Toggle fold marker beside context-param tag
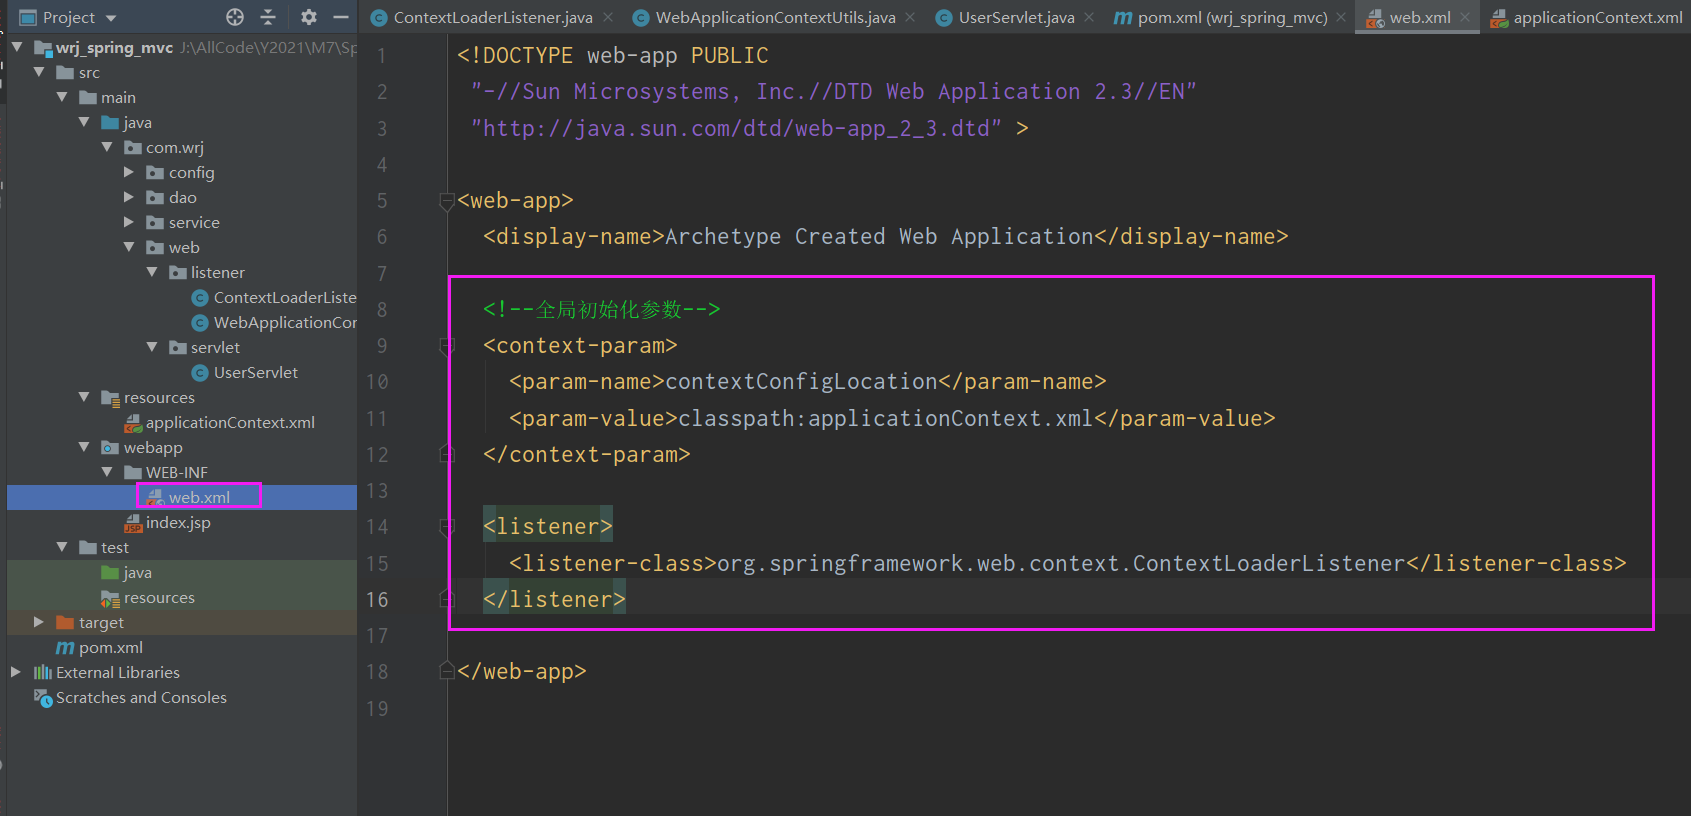This screenshot has height=816, width=1691. click(x=447, y=346)
